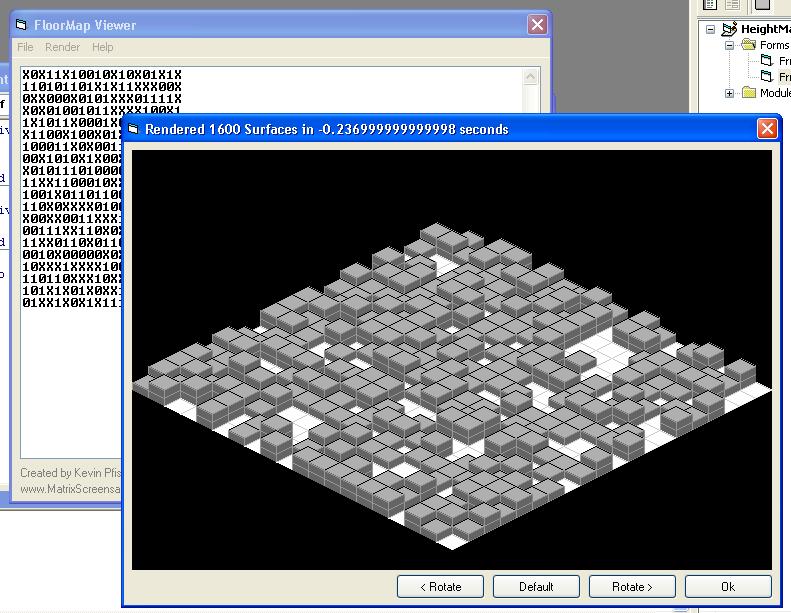Open the File menu

pos(25,47)
